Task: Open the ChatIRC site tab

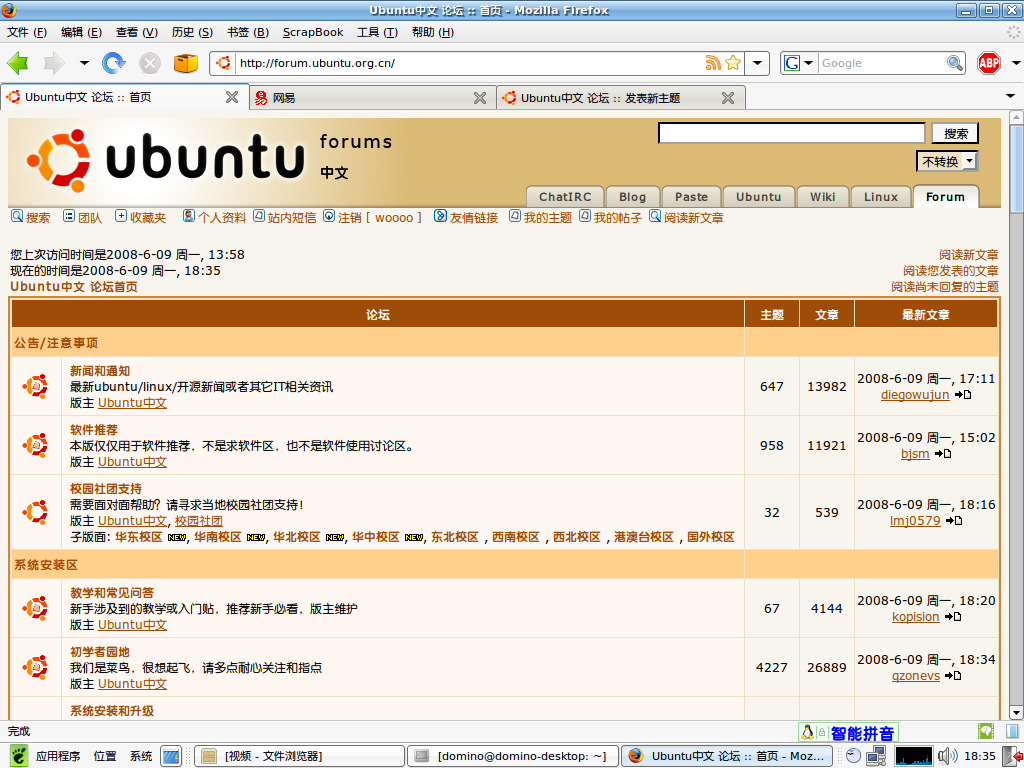Action: pyautogui.click(x=565, y=197)
